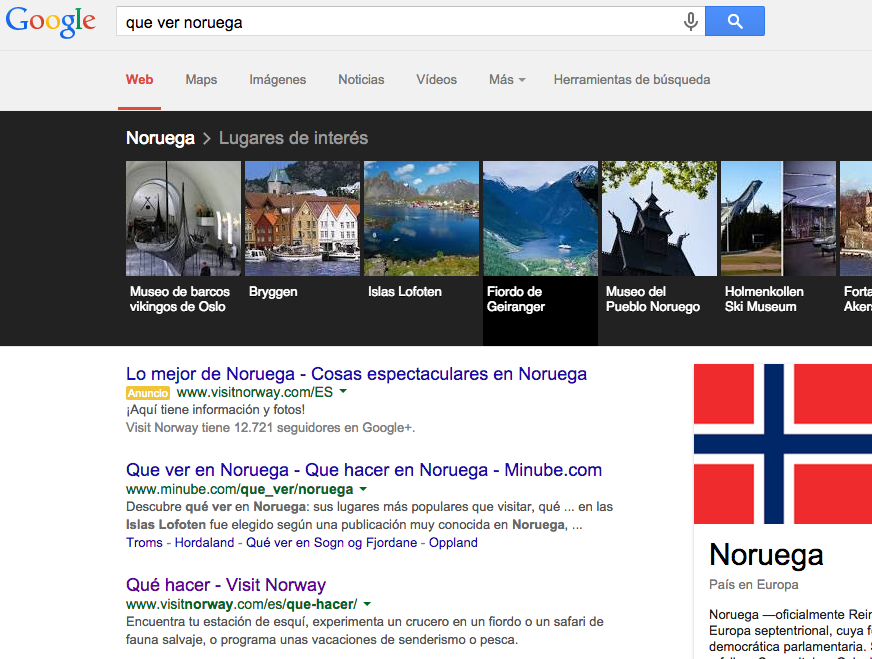Open Herramientas de búsqueda
Viewport: 872px width, 659px height.
click(x=632, y=80)
